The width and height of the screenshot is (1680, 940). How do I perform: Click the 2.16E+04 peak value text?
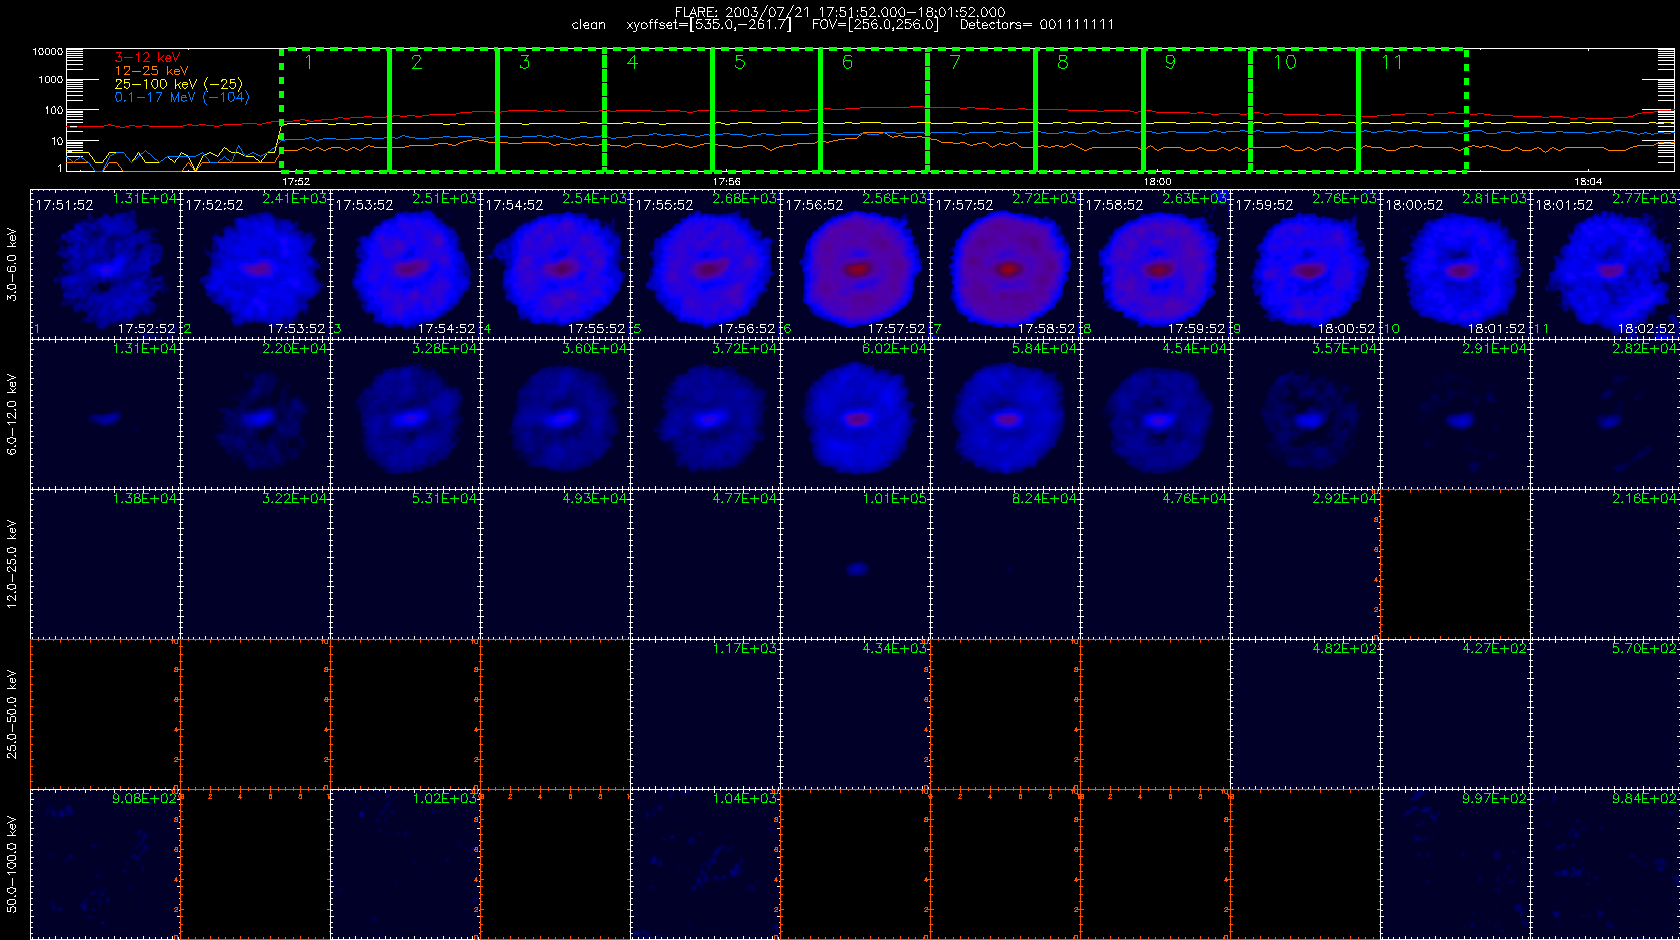tap(1645, 498)
